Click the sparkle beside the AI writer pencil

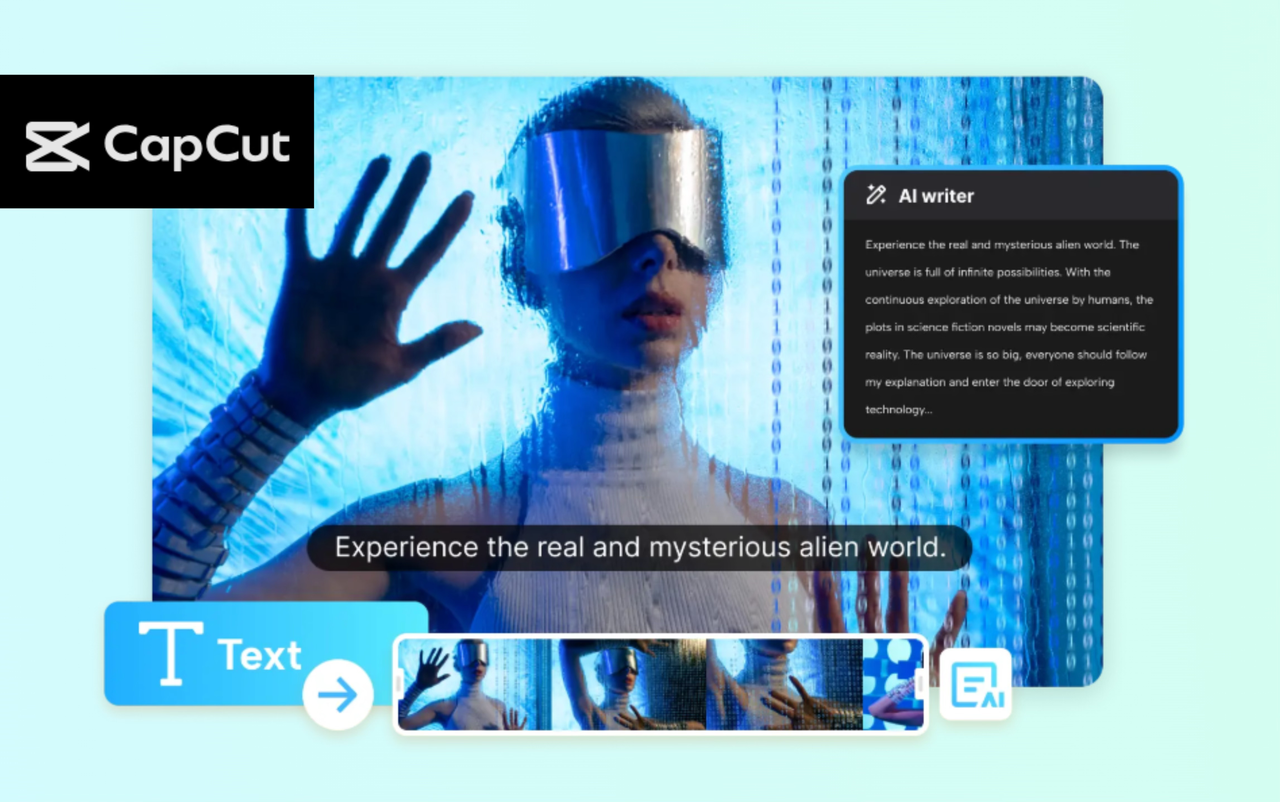[870, 186]
